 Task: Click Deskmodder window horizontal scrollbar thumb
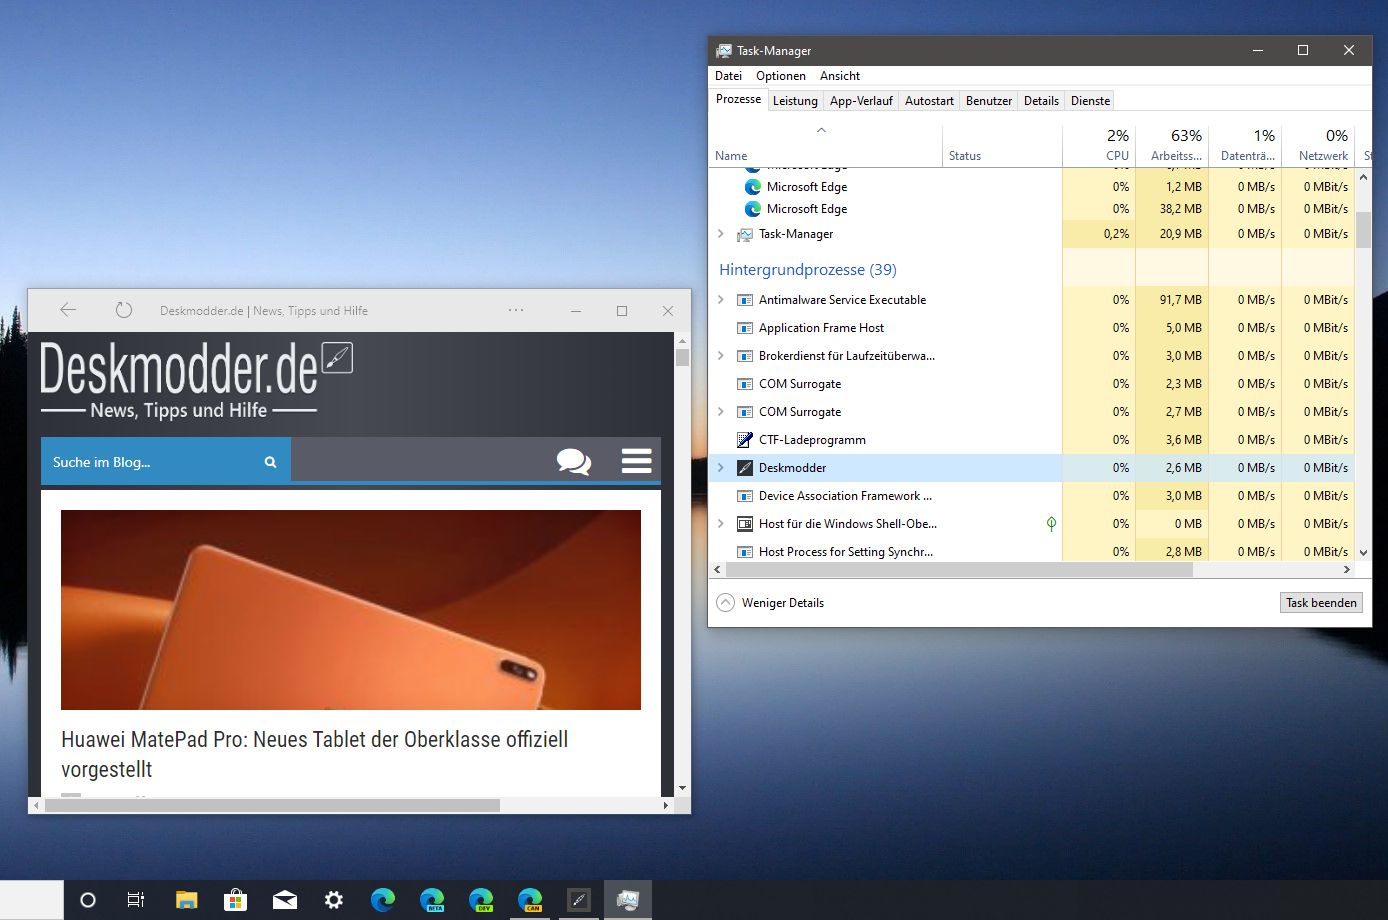point(272,805)
